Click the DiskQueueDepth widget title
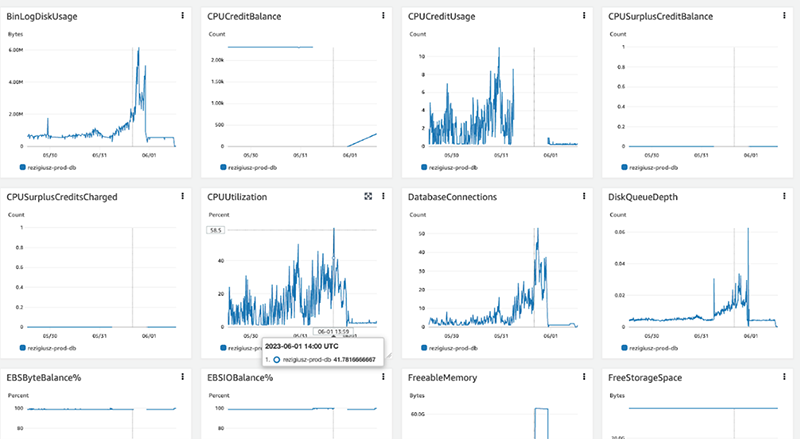Image resolution: width=800 pixels, height=439 pixels. pyautogui.click(x=643, y=197)
